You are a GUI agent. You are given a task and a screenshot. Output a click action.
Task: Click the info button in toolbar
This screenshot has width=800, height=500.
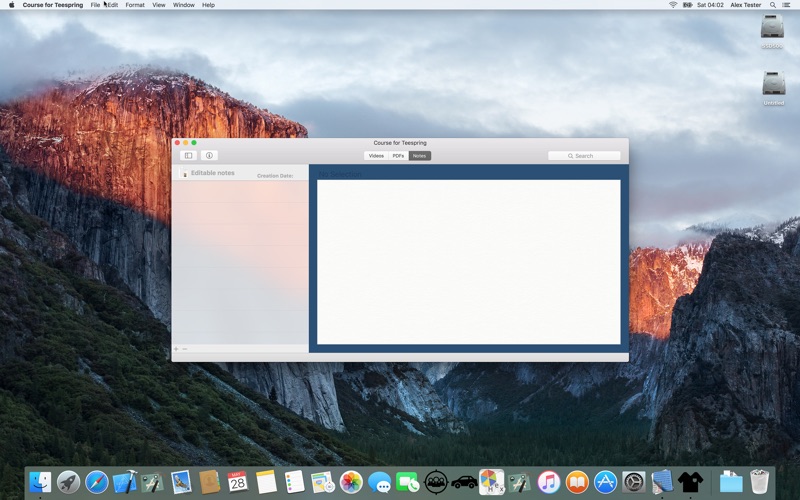coord(209,155)
